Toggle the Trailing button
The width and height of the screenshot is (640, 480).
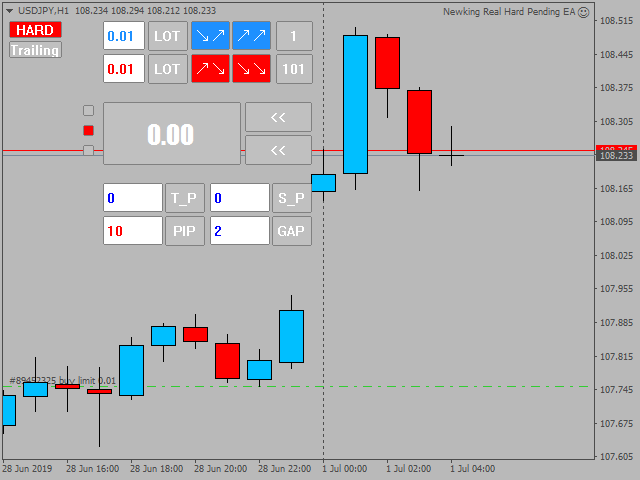coord(35,50)
